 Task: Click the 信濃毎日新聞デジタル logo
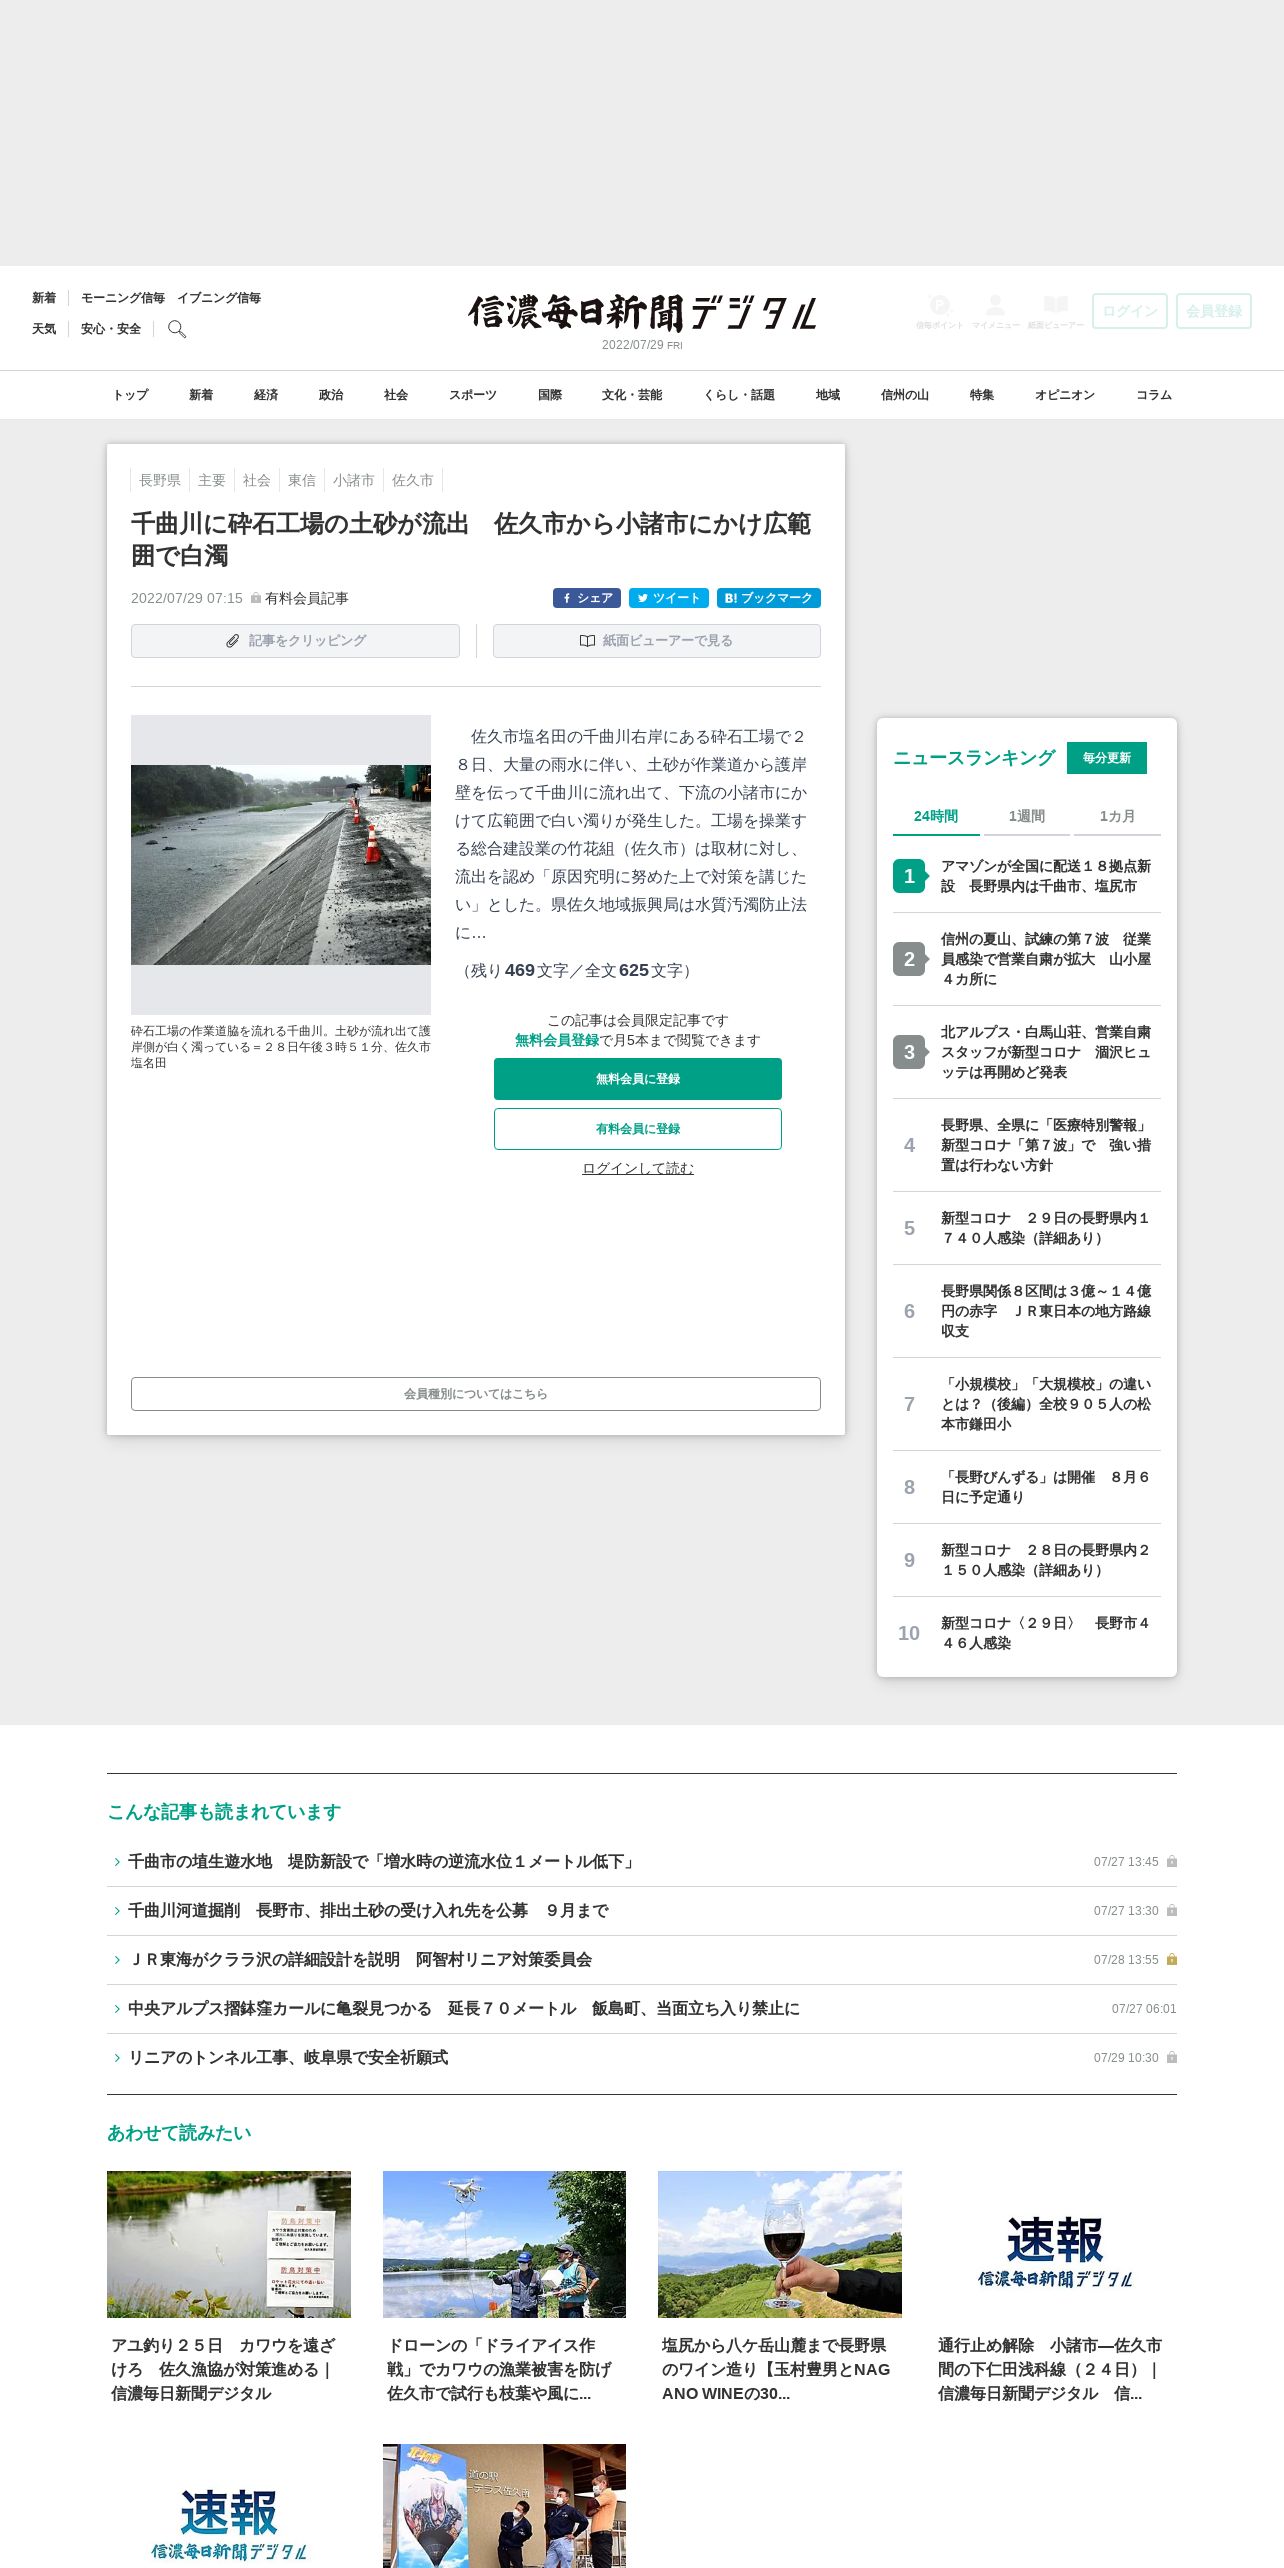(642, 313)
